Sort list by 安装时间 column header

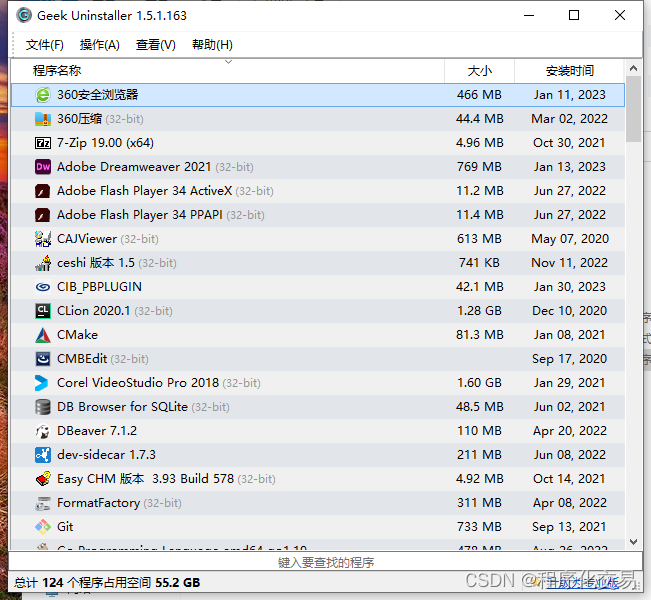tap(570, 71)
